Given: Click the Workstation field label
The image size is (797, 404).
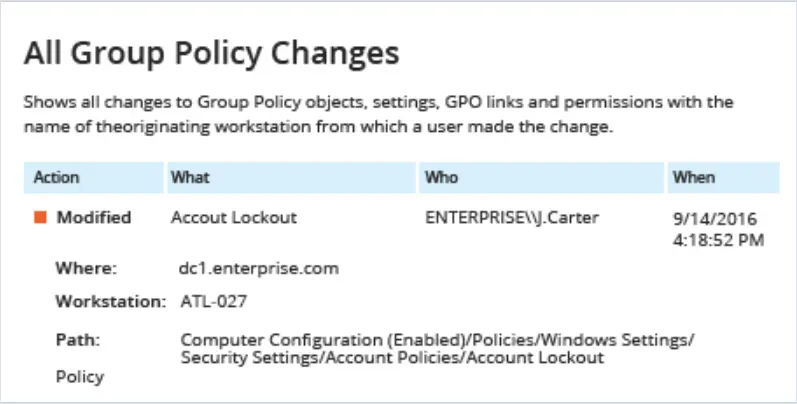Looking at the screenshot, I should point(111,301).
